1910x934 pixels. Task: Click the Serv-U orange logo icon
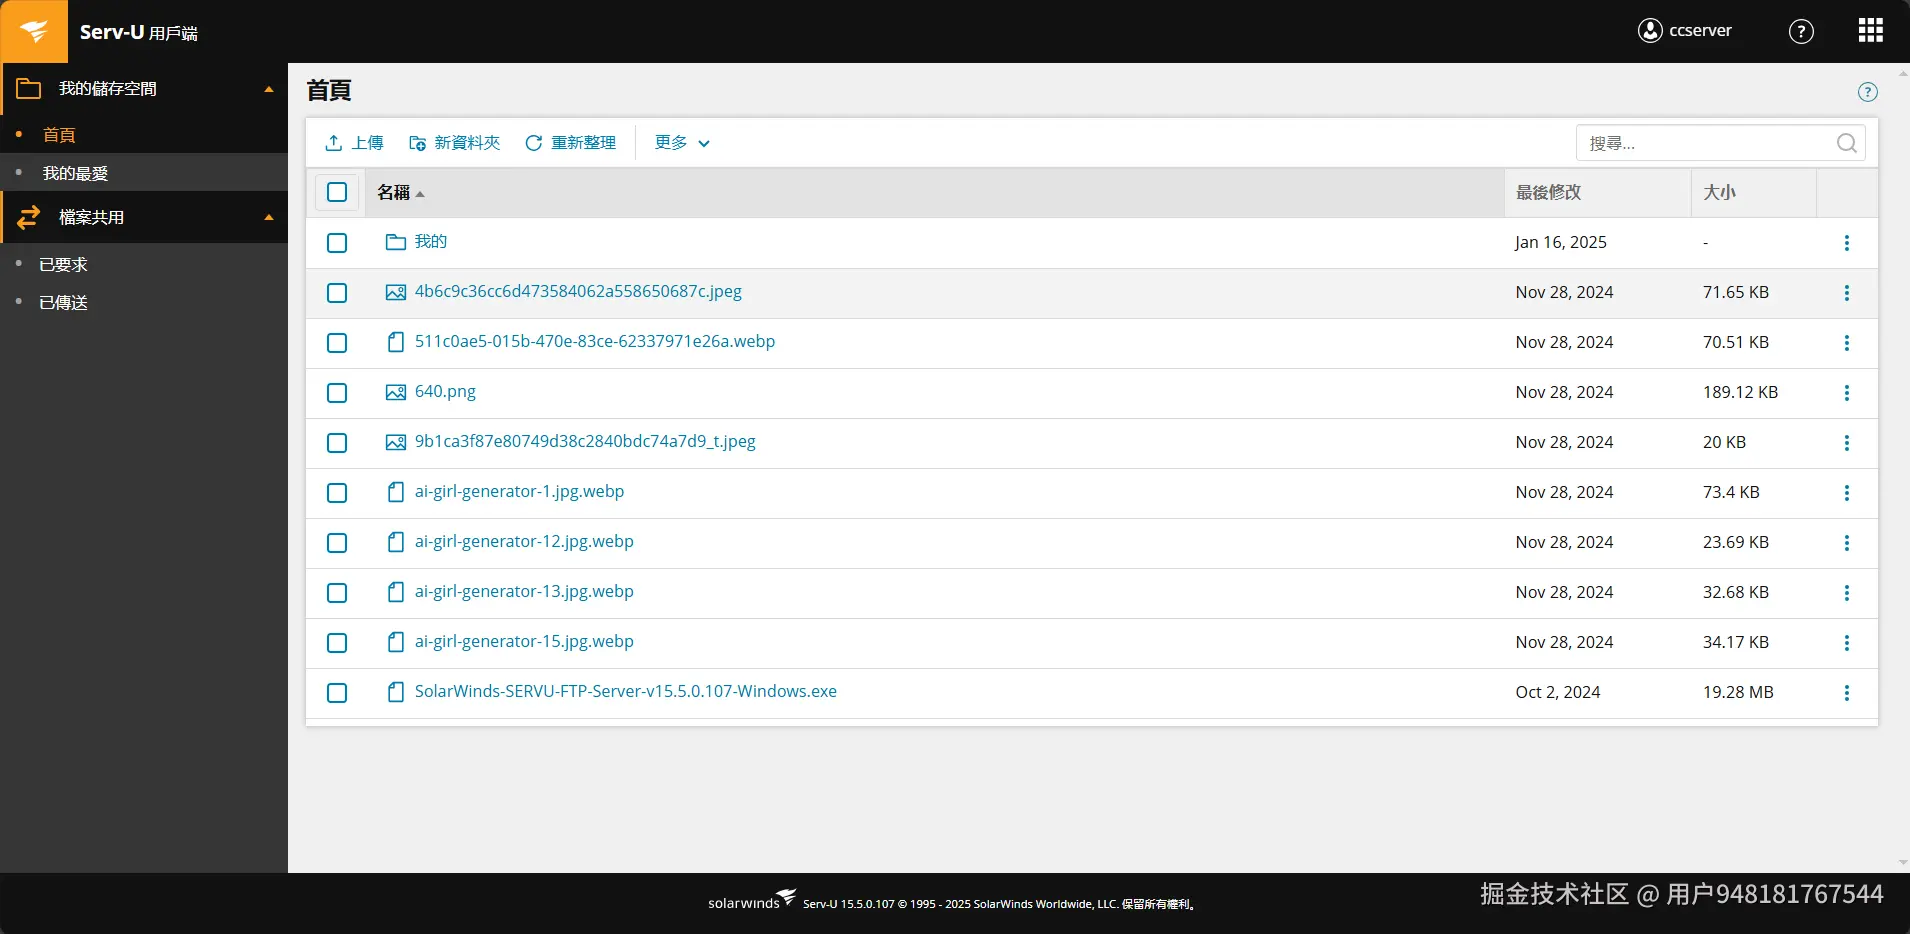pyautogui.click(x=34, y=31)
